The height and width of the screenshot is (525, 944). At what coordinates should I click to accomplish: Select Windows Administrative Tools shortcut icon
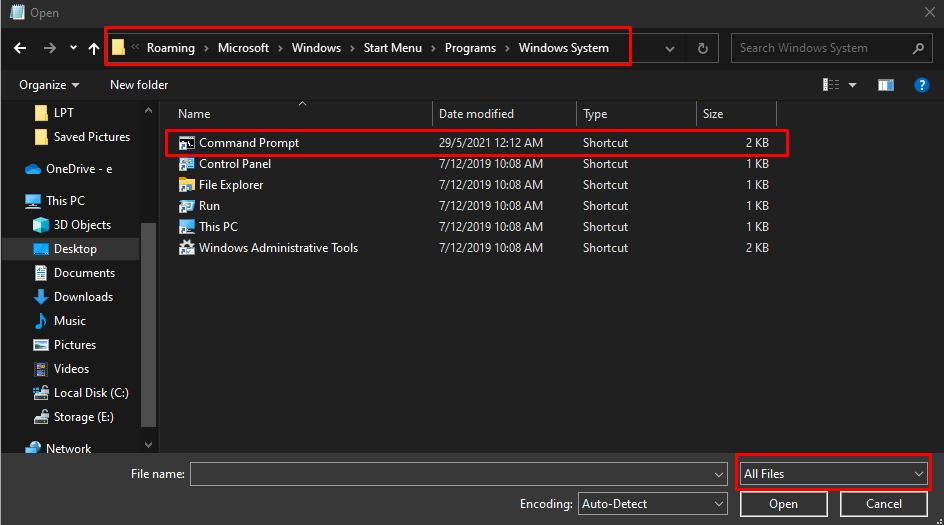point(187,248)
